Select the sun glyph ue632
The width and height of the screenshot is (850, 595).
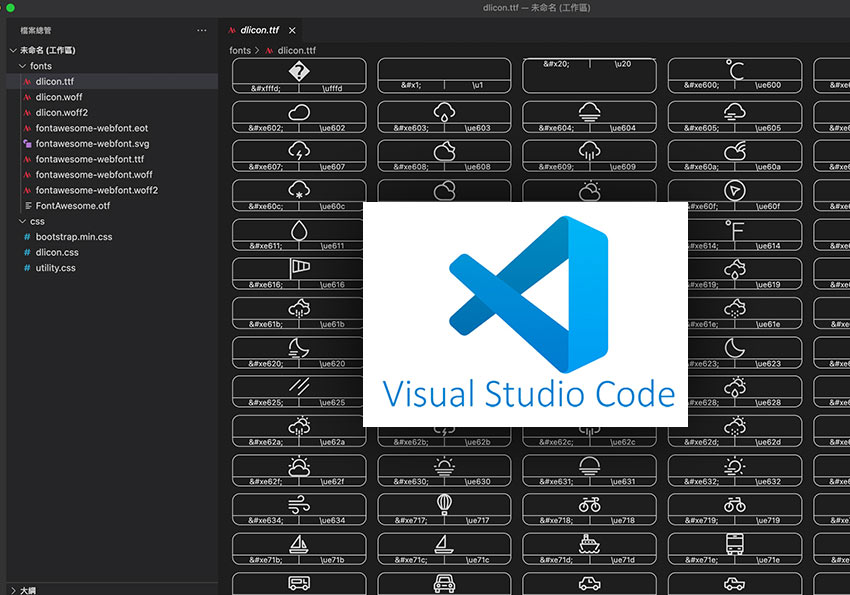click(x=735, y=466)
